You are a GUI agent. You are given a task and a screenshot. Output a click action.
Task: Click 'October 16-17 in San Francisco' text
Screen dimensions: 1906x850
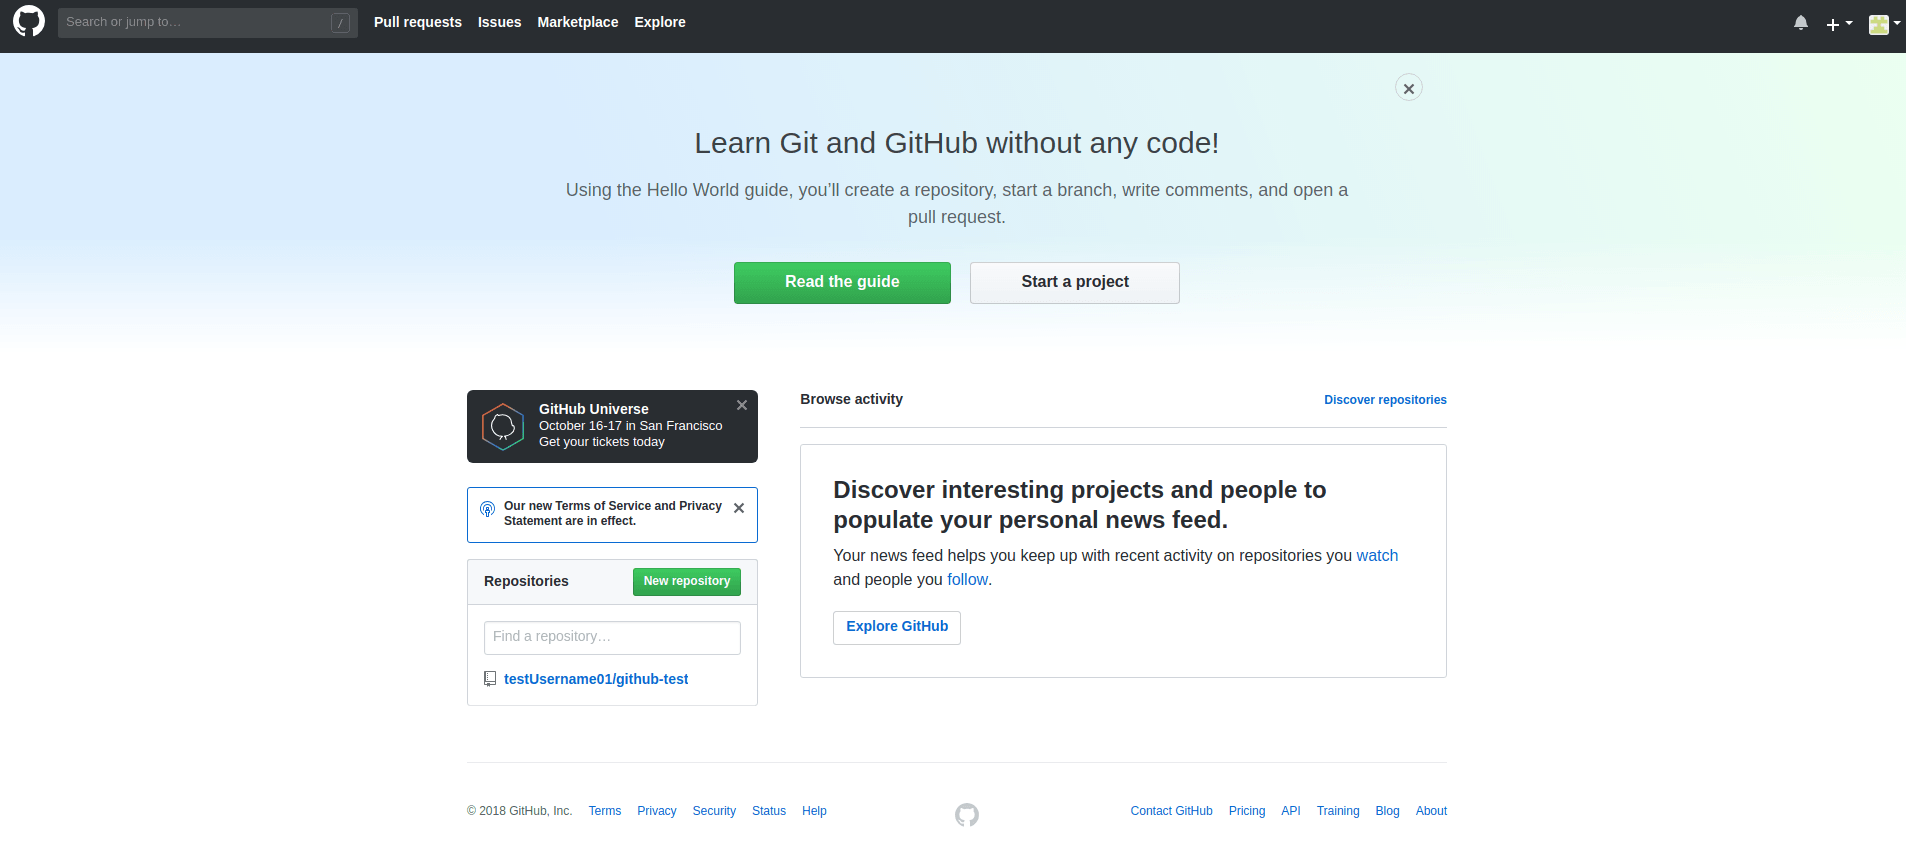(630, 426)
